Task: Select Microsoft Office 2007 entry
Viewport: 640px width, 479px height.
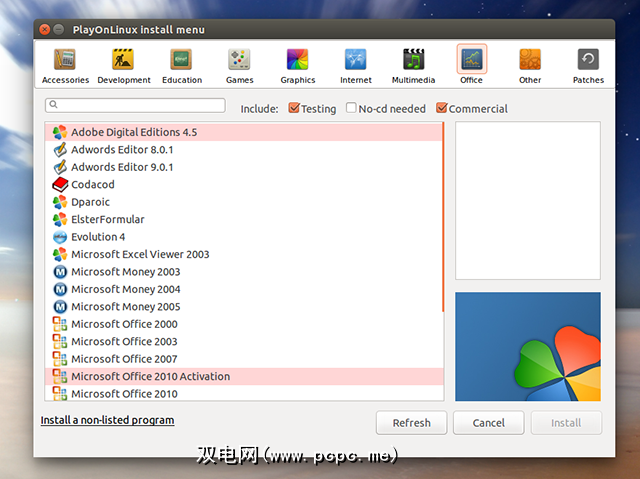Action: coord(244,359)
